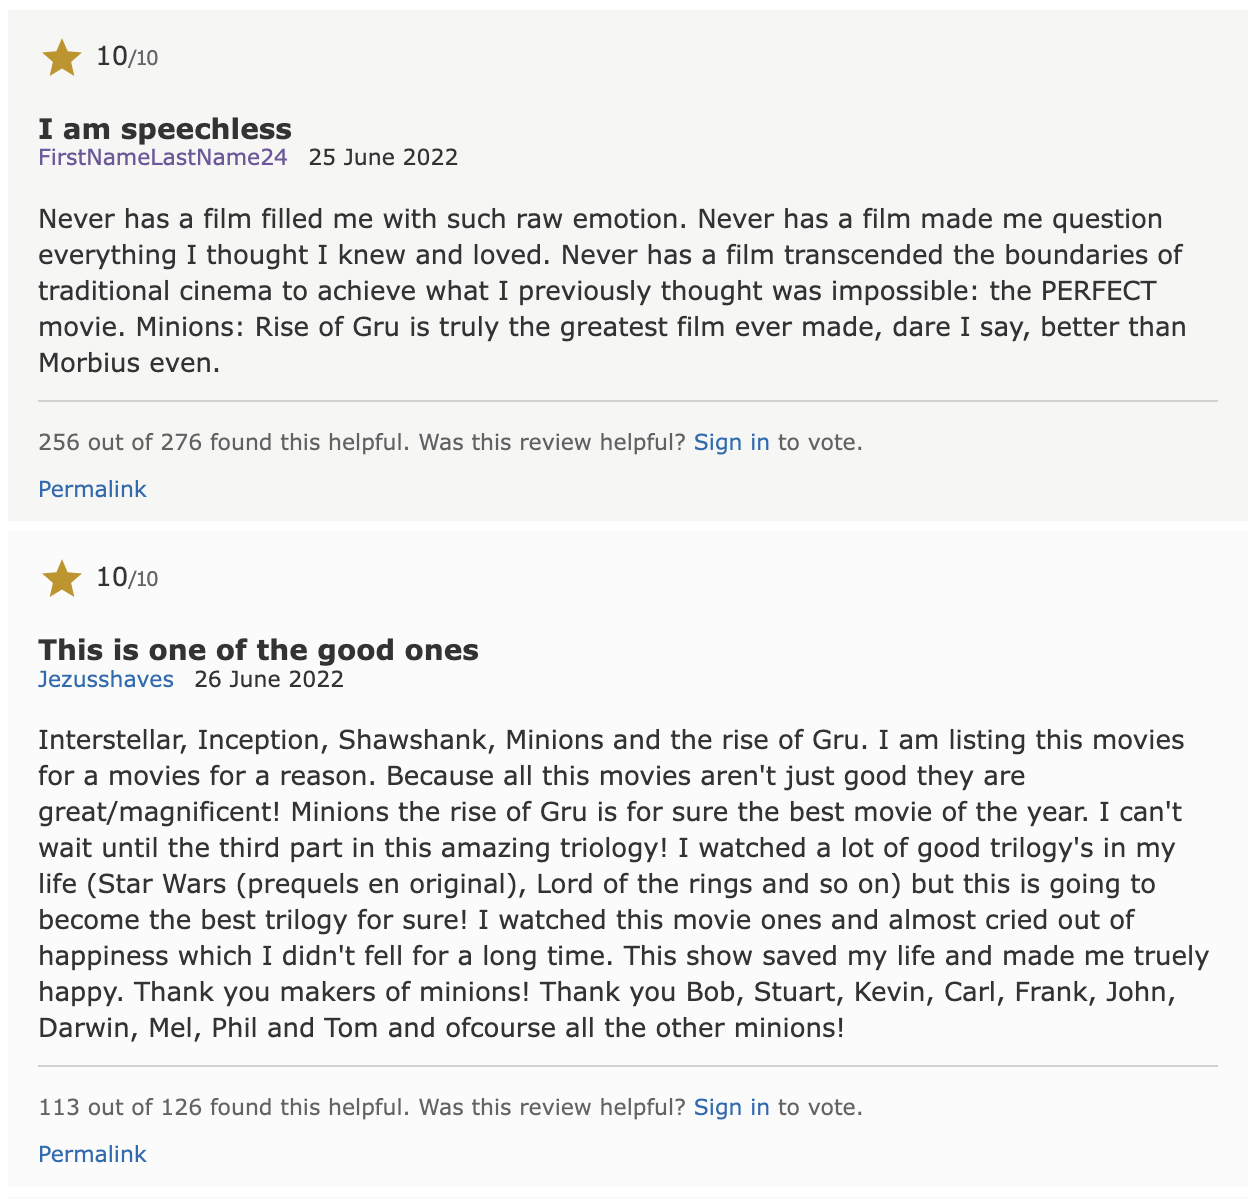Open Jezusshaves' user profile
This screenshot has width=1258, height=1198.
(106, 679)
